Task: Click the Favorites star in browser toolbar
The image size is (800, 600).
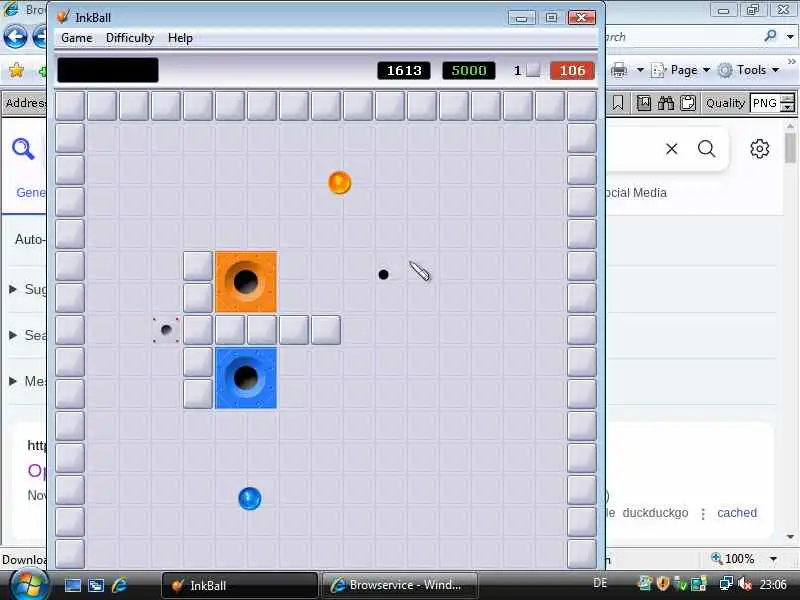Action: coord(16,70)
